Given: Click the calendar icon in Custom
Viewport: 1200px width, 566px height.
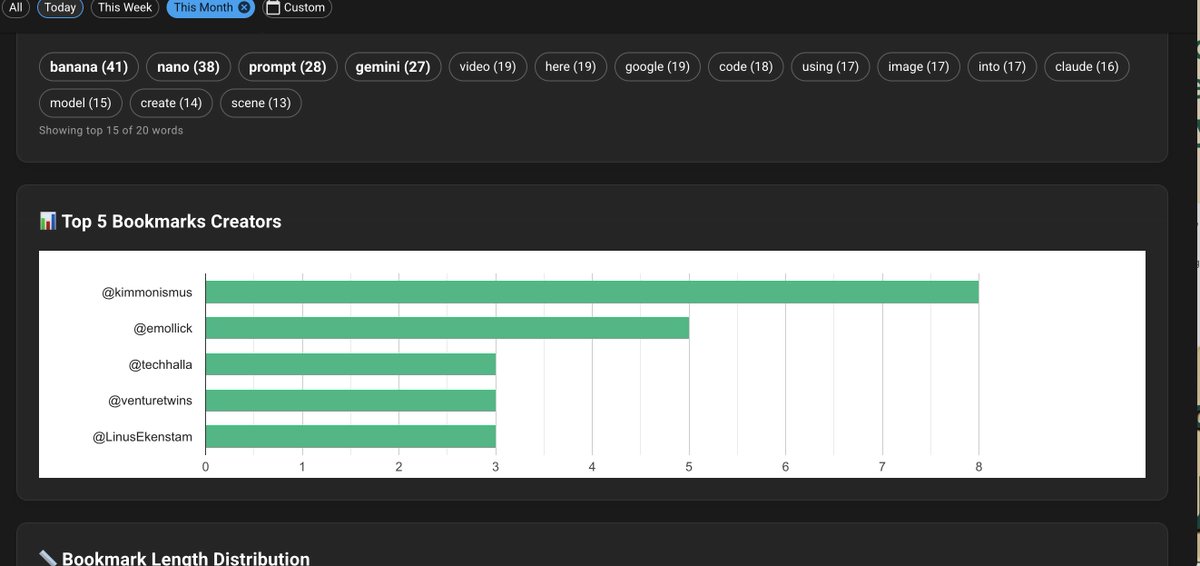Looking at the screenshot, I should click(x=272, y=7).
